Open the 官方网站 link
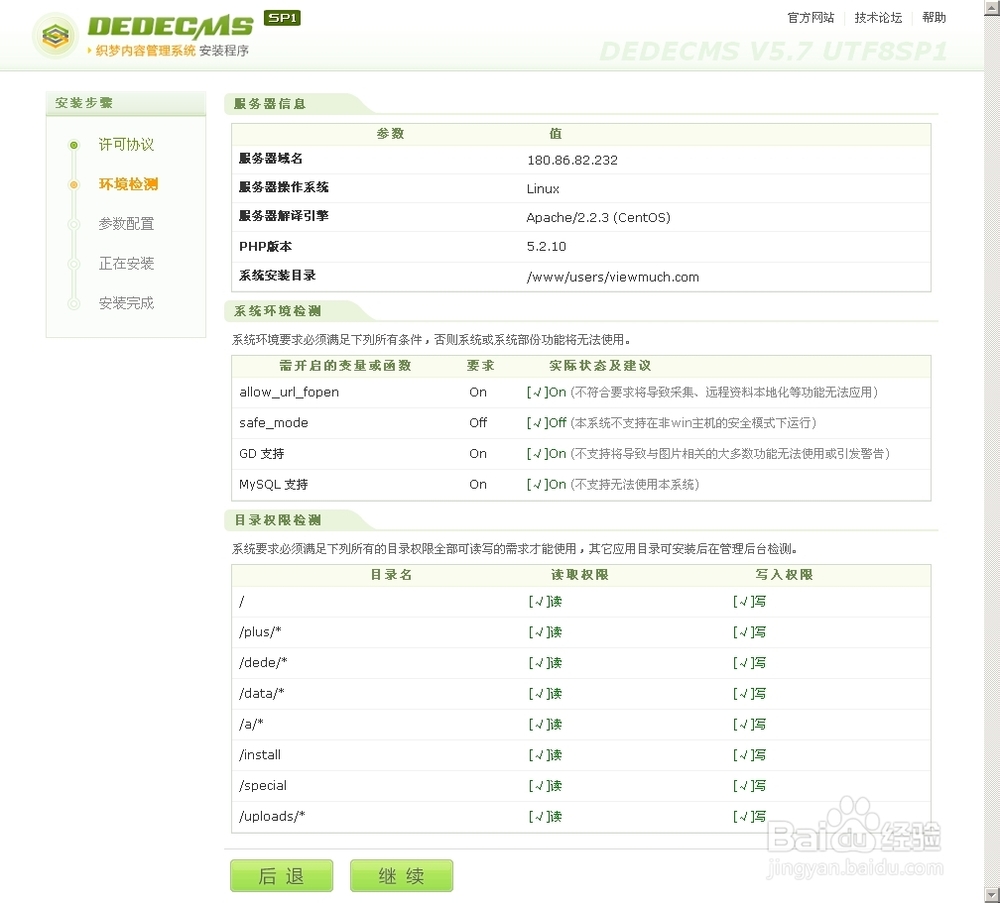This screenshot has width=1000, height=903. 811,18
